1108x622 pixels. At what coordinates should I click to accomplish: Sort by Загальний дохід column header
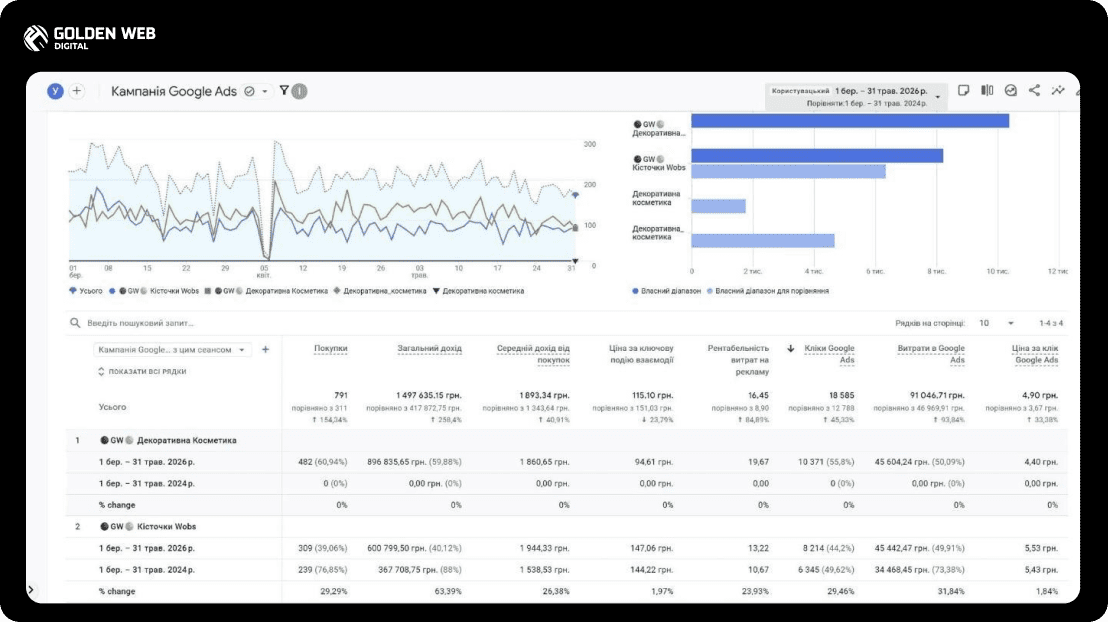pos(429,348)
